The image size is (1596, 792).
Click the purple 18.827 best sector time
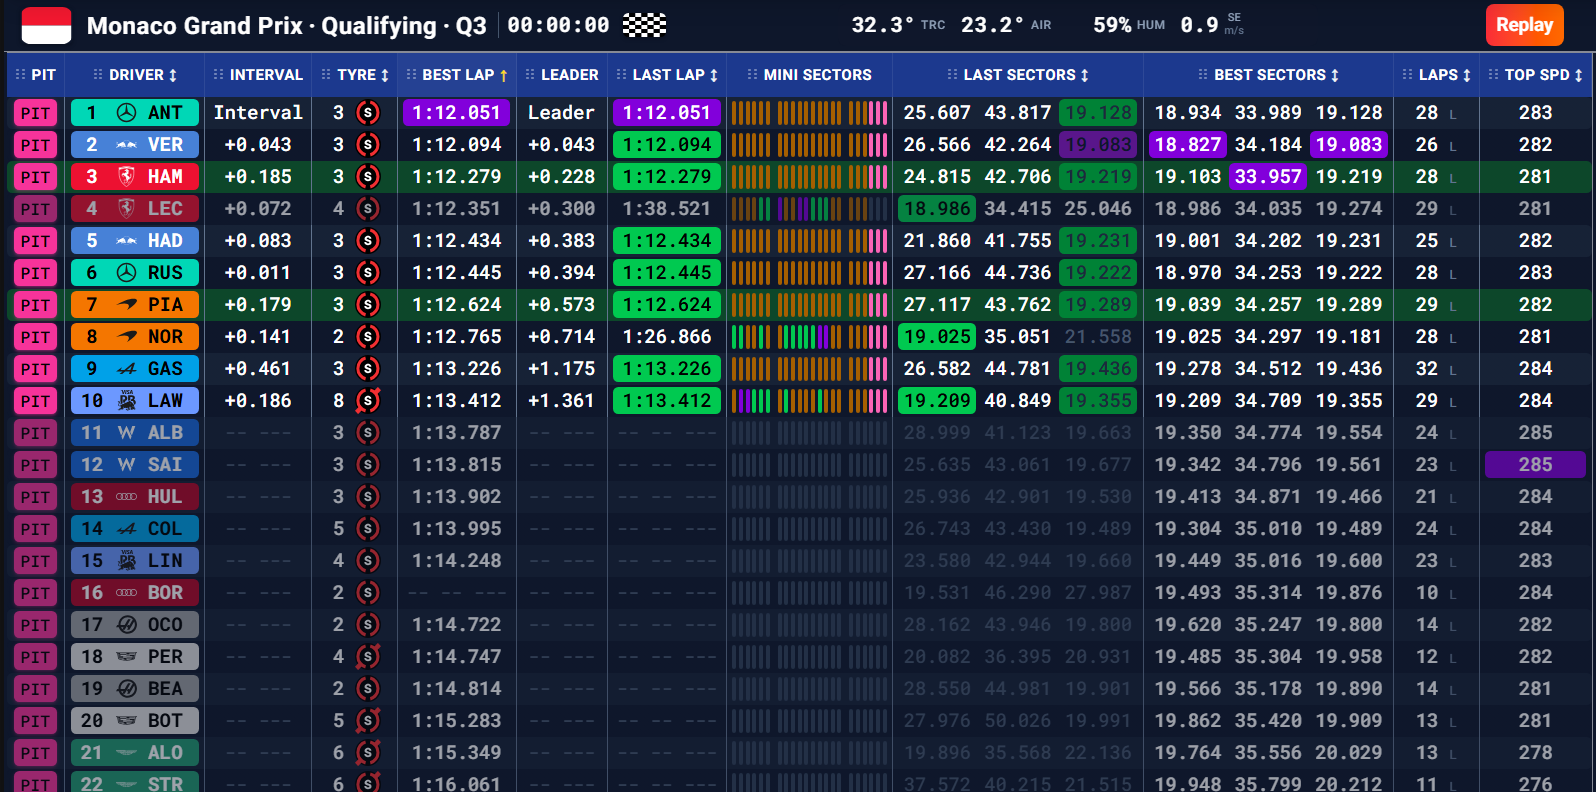tap(1188, 145)
